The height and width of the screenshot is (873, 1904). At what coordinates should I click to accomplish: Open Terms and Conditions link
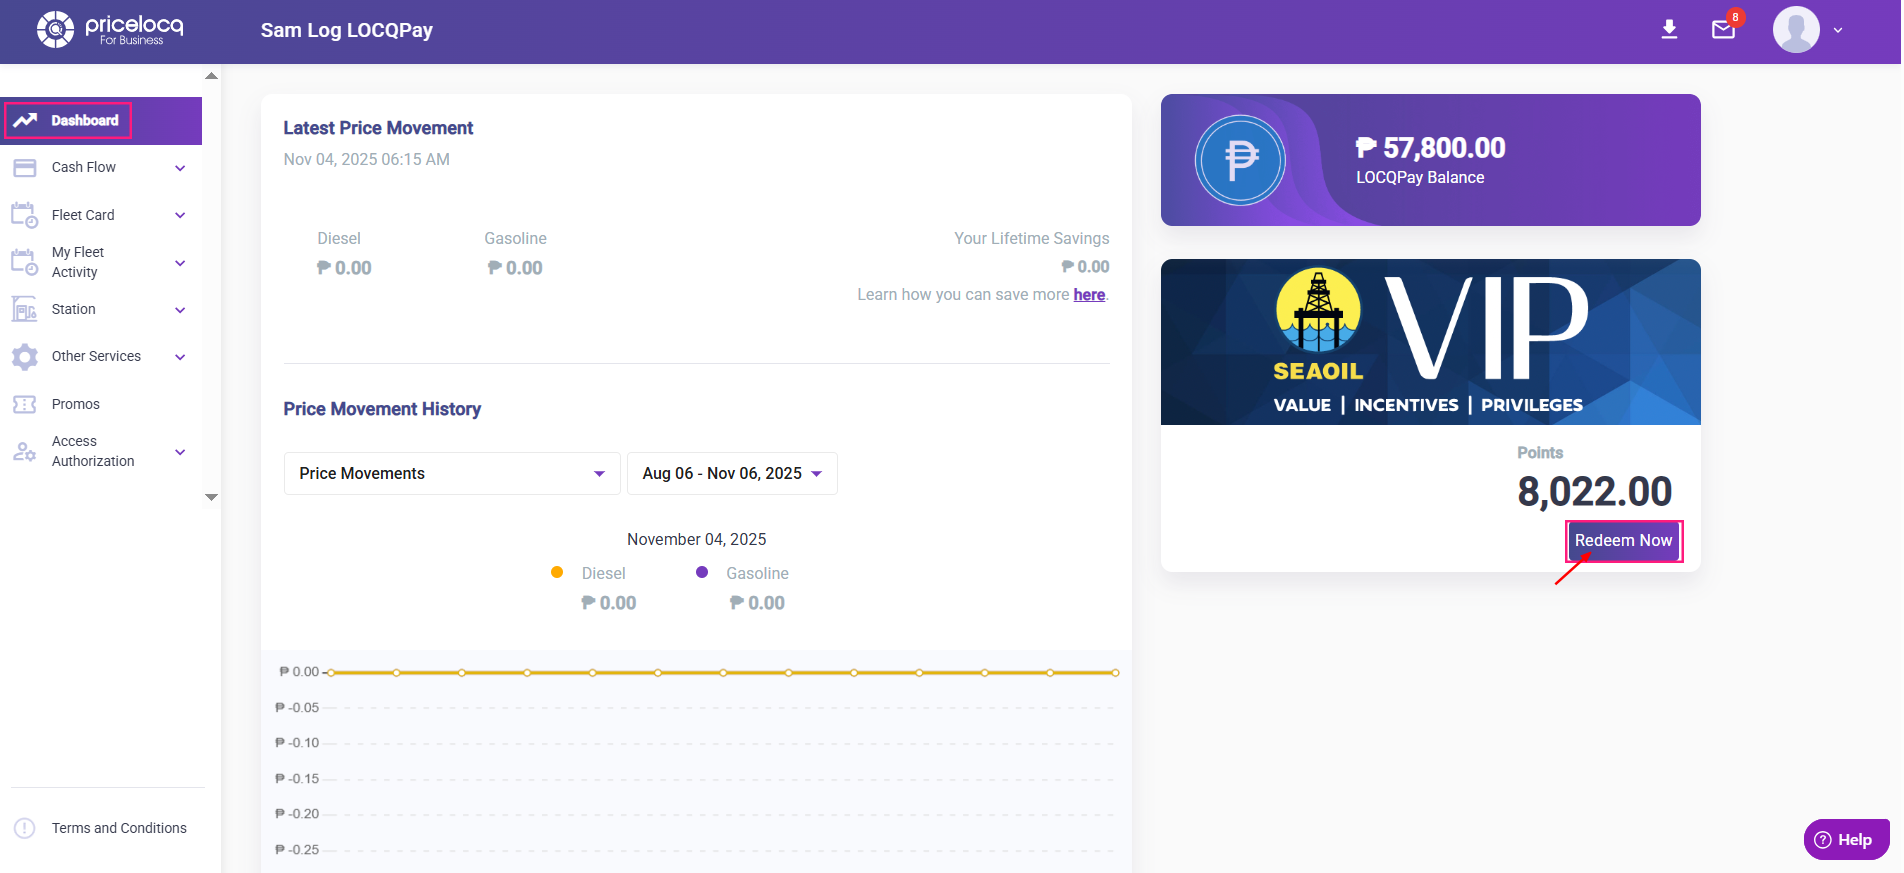pyautogui.click(x=119, y=828)
